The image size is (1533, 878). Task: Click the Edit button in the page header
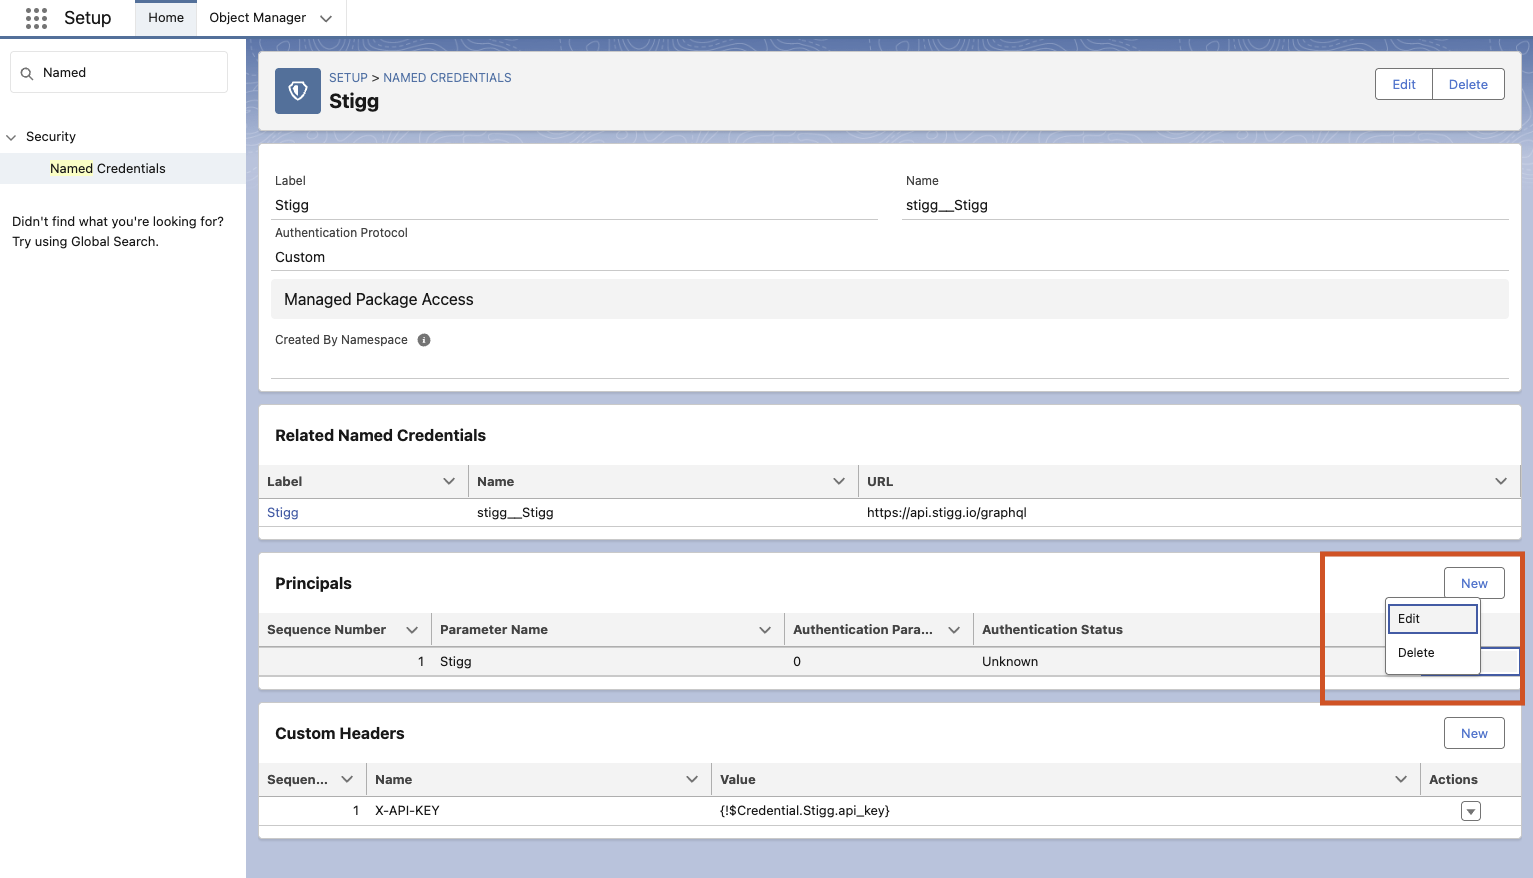pos(1404,85)
